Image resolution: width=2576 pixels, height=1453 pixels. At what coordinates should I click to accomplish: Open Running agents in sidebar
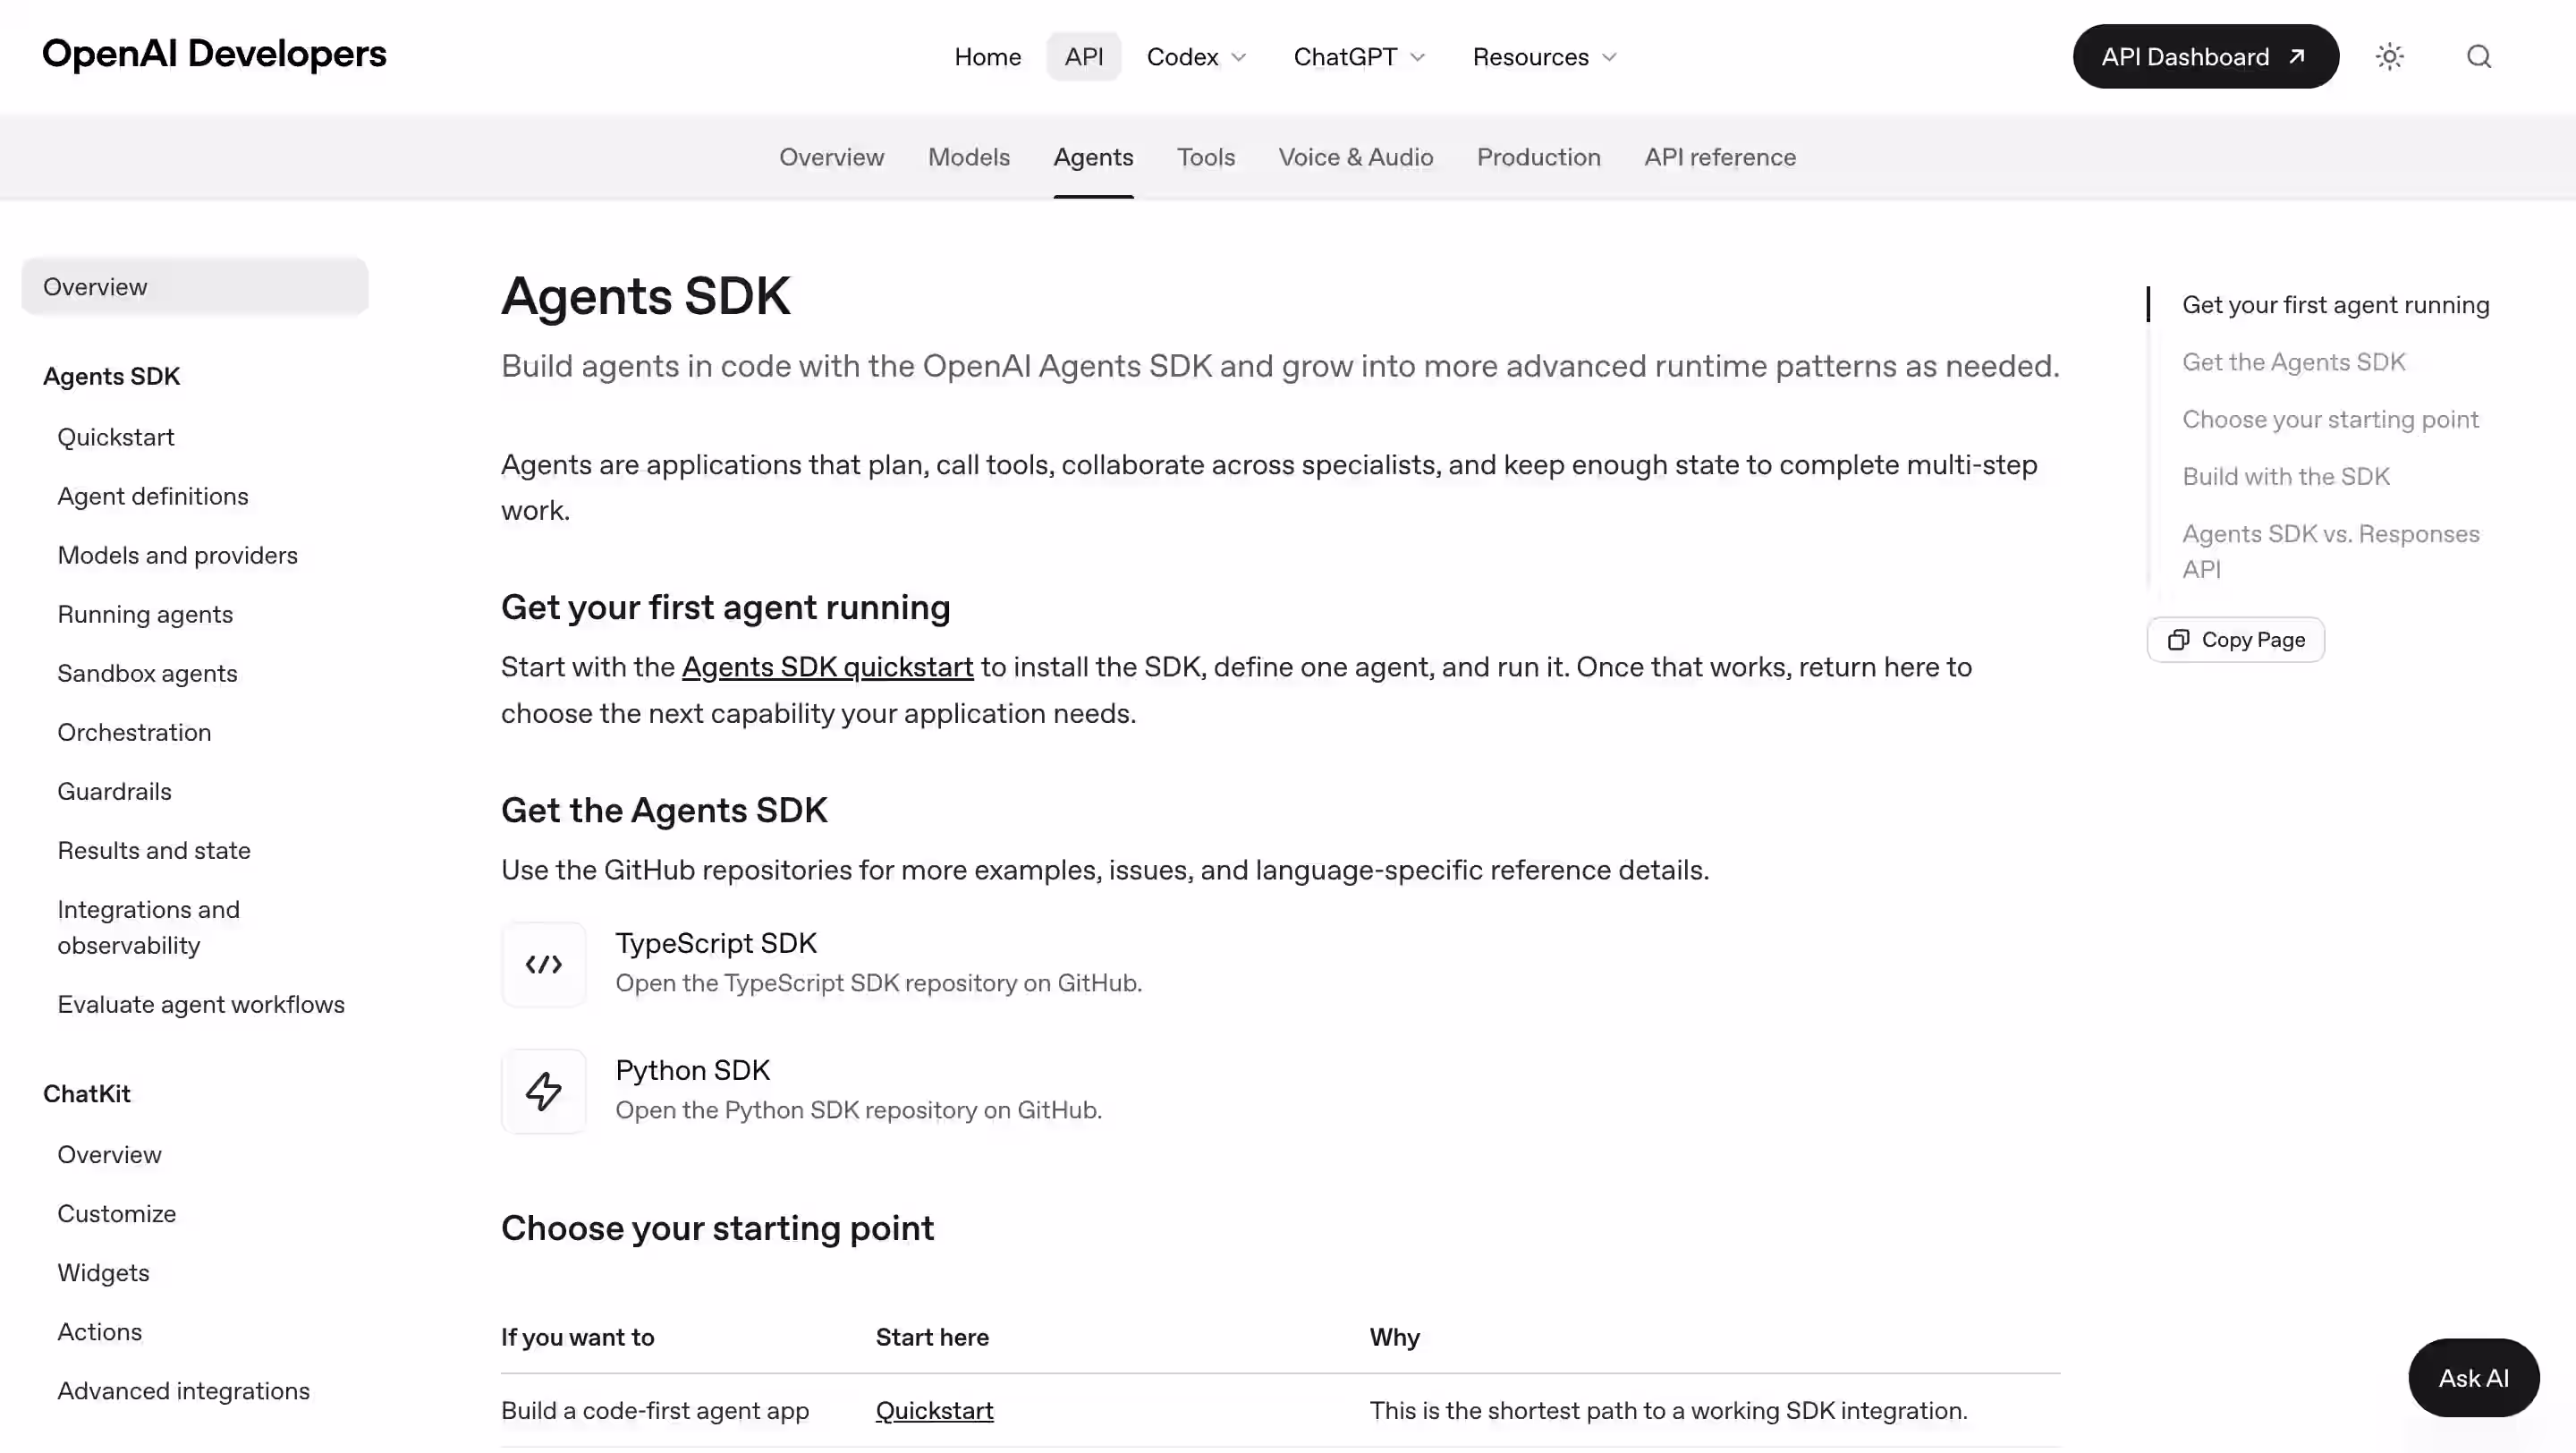pyautogui.click(x=144, y=614)
